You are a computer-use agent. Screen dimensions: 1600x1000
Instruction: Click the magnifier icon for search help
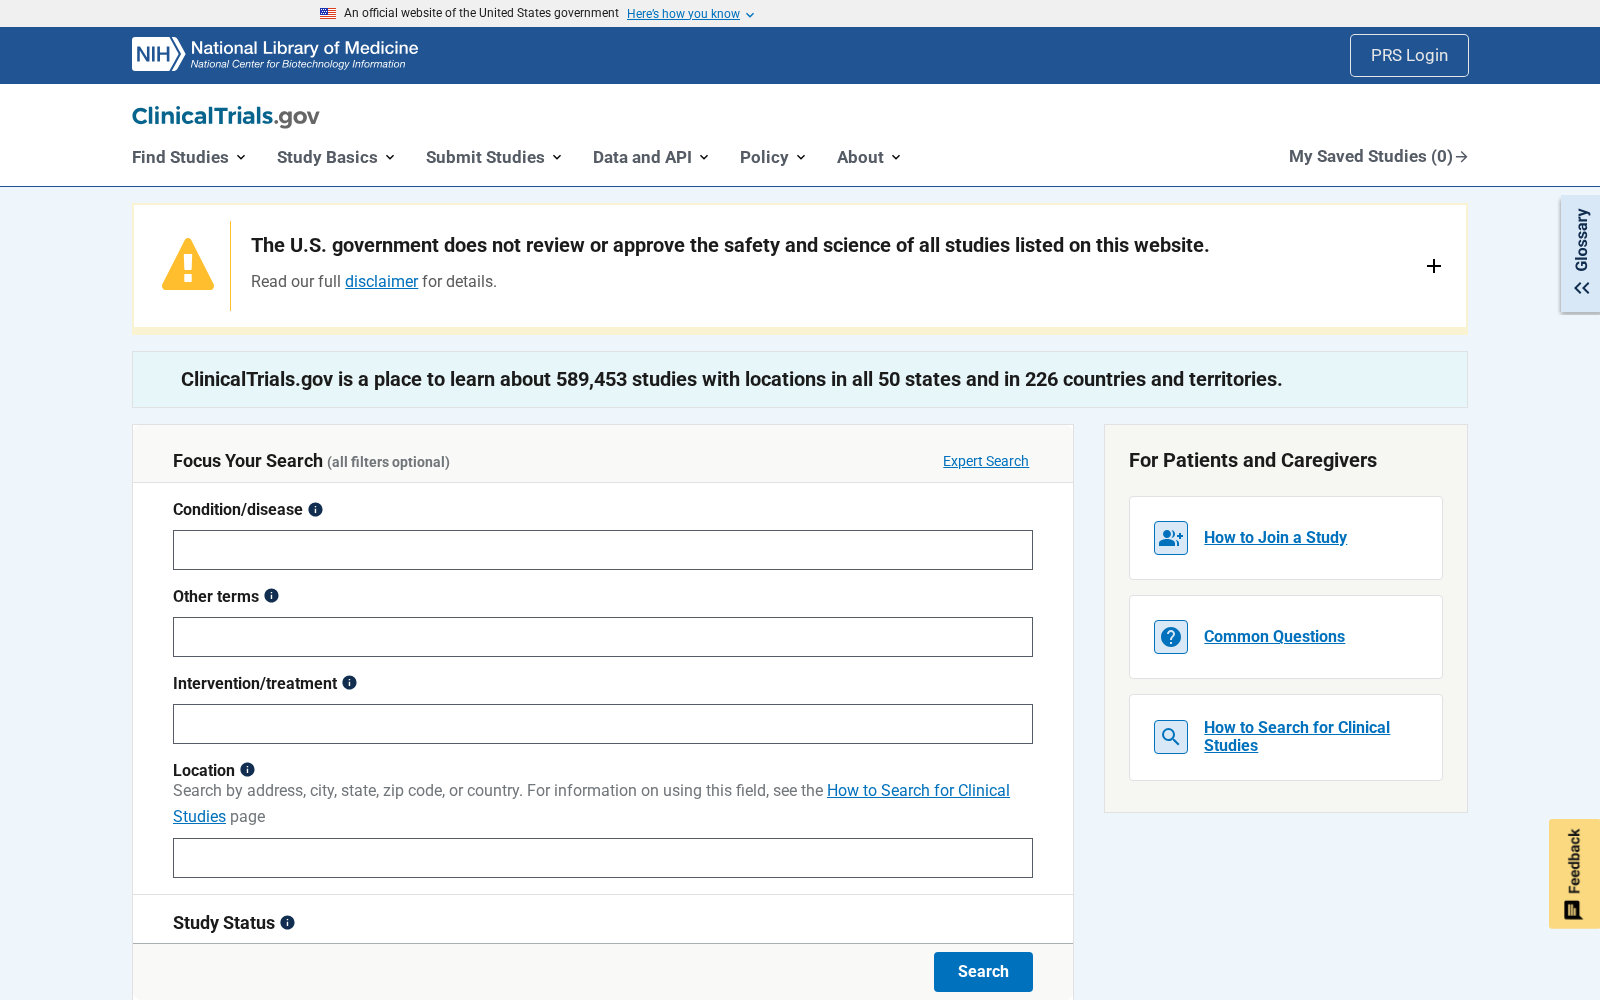(1171, 737)
